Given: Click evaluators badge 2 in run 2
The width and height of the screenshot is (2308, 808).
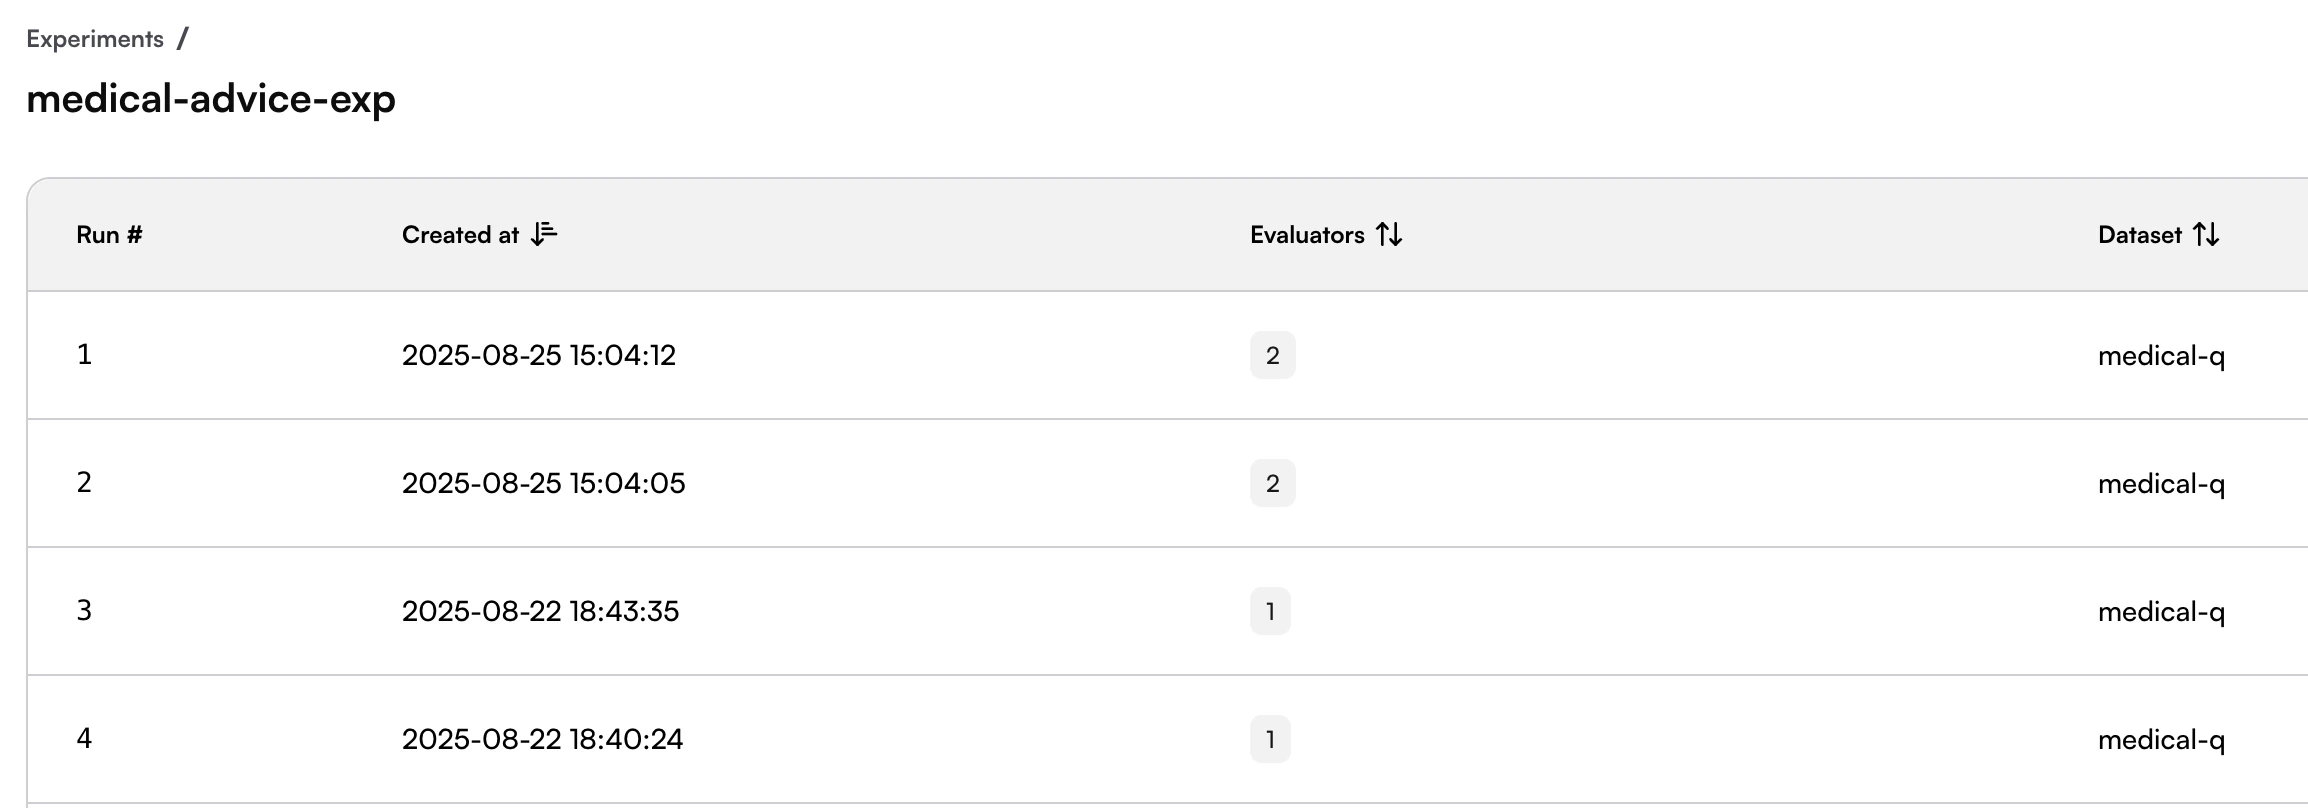Looking at the screenshot, I should [x=1272, y=483].
